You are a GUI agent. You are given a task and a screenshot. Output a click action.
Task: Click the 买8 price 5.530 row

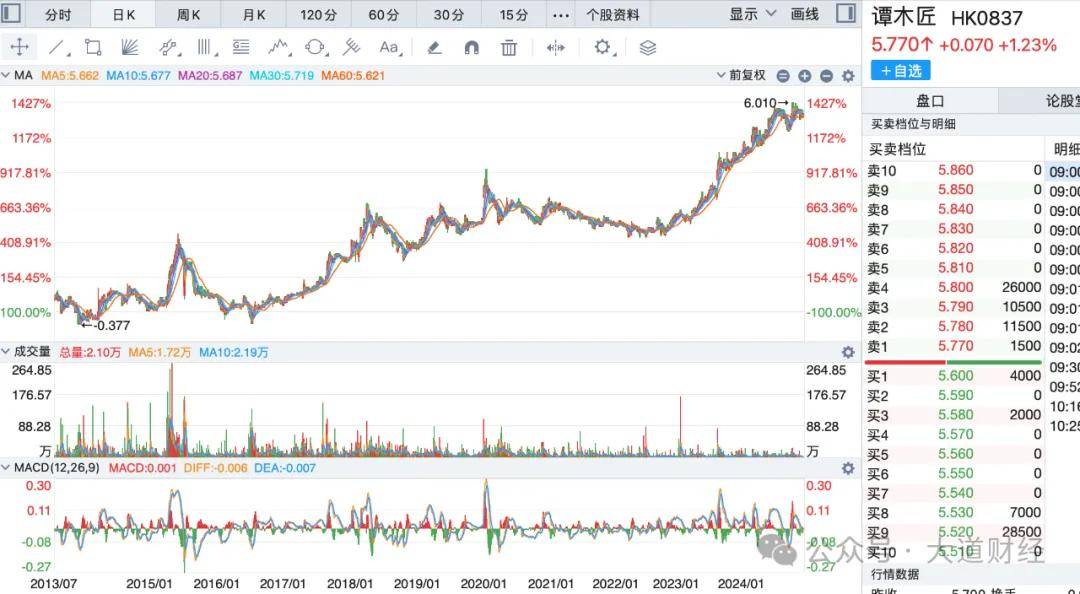point(954,513)
